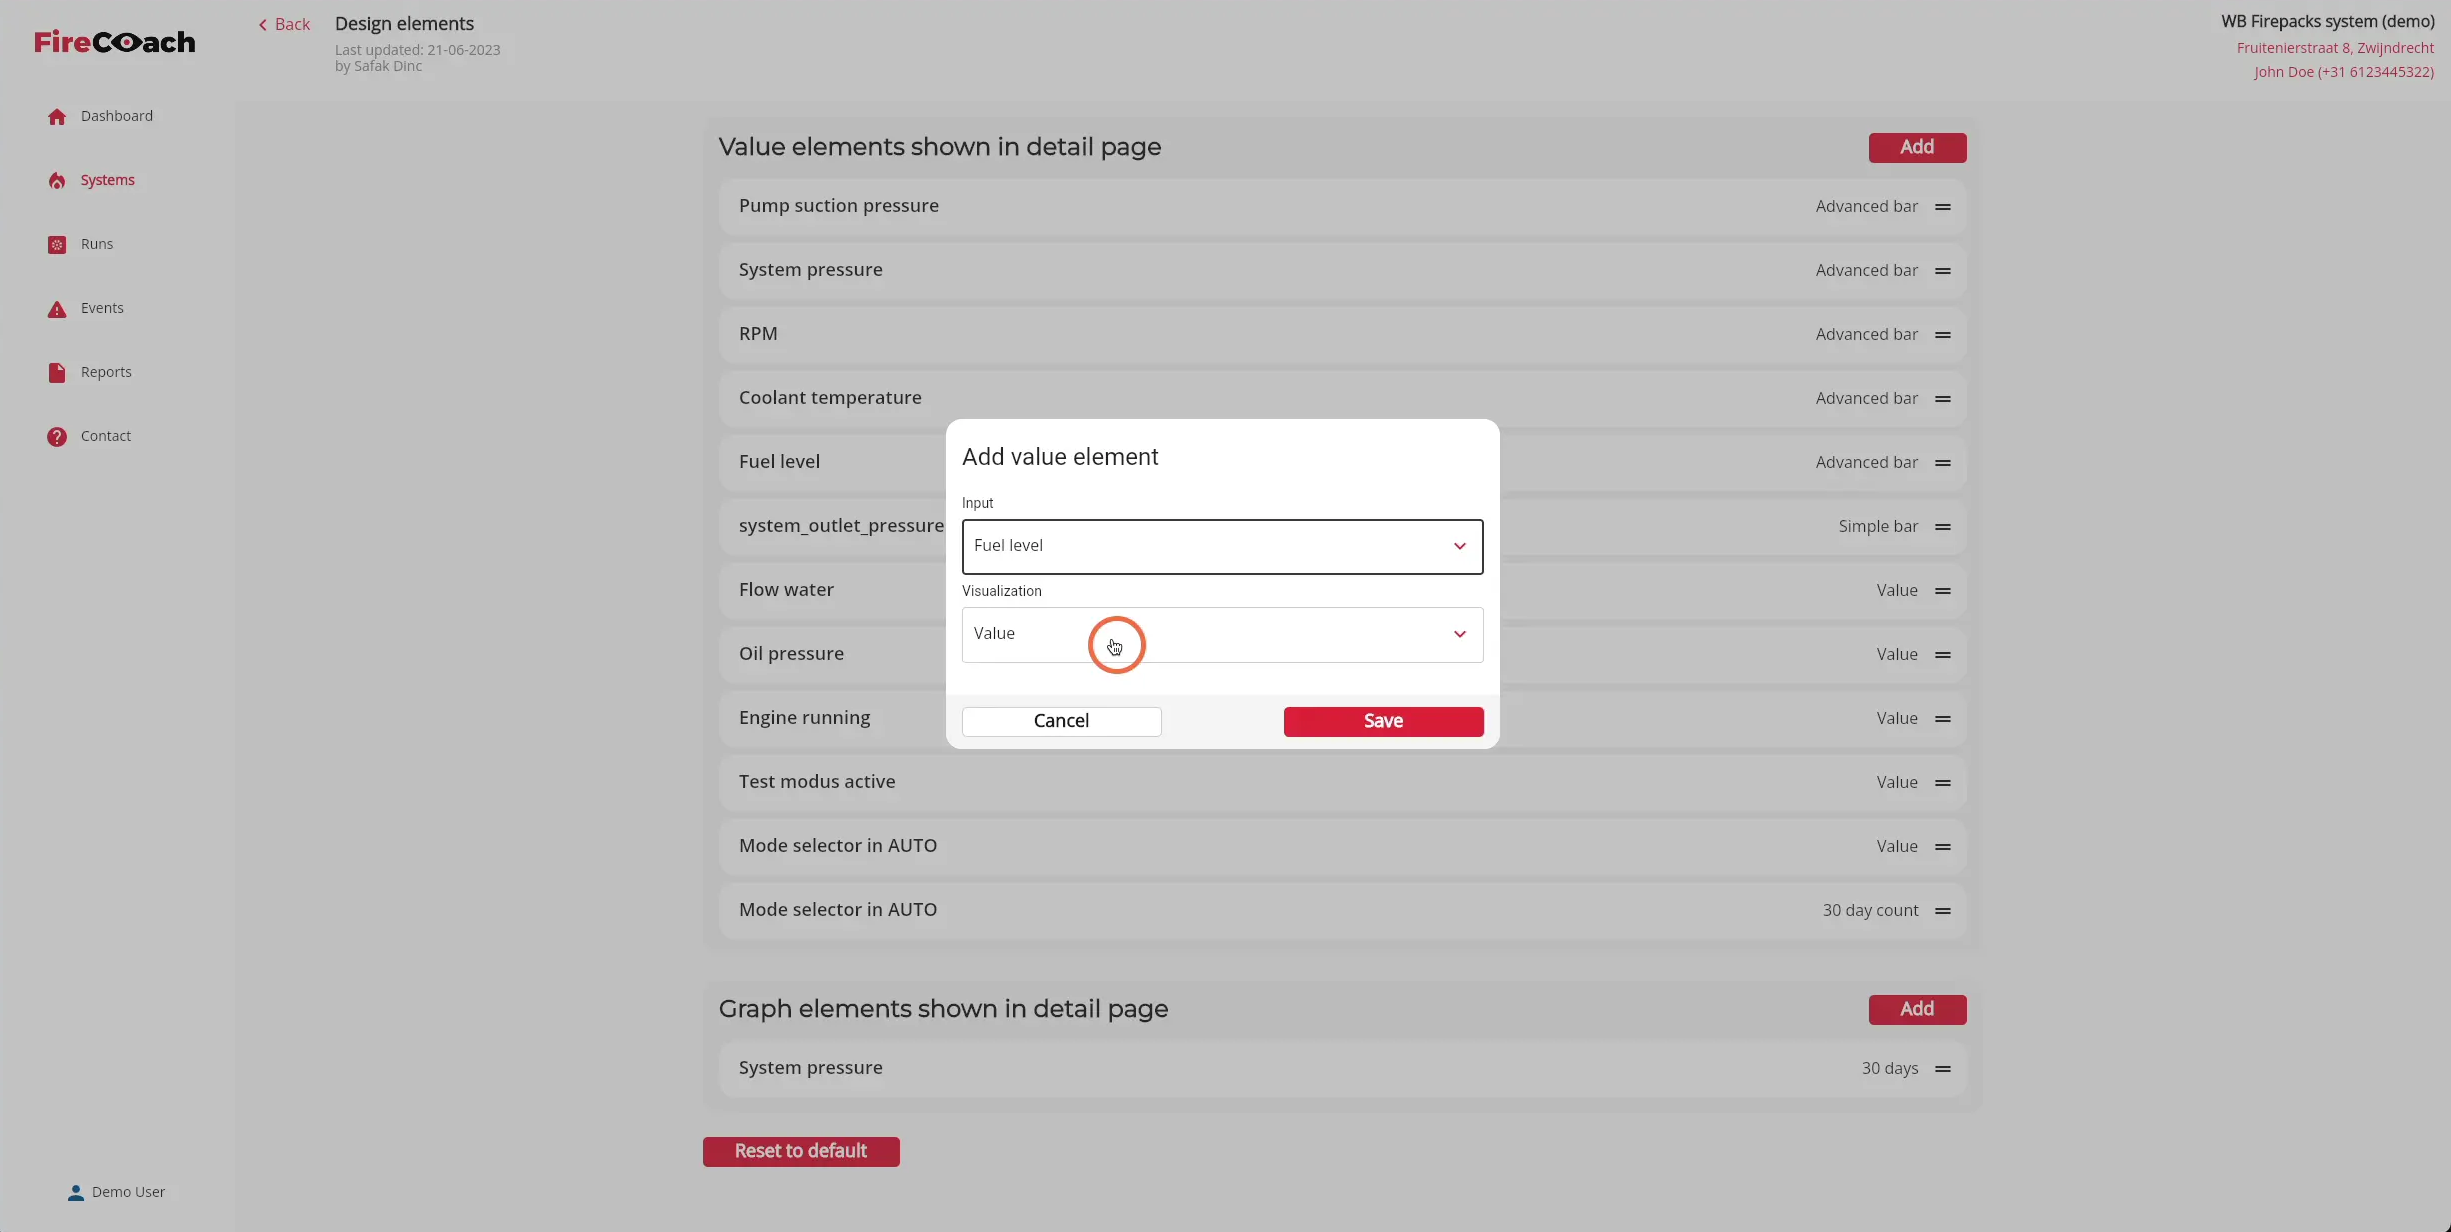2451x1232 pixels.
Task: Select the Test modus active row
Action: pos(1343,782)
